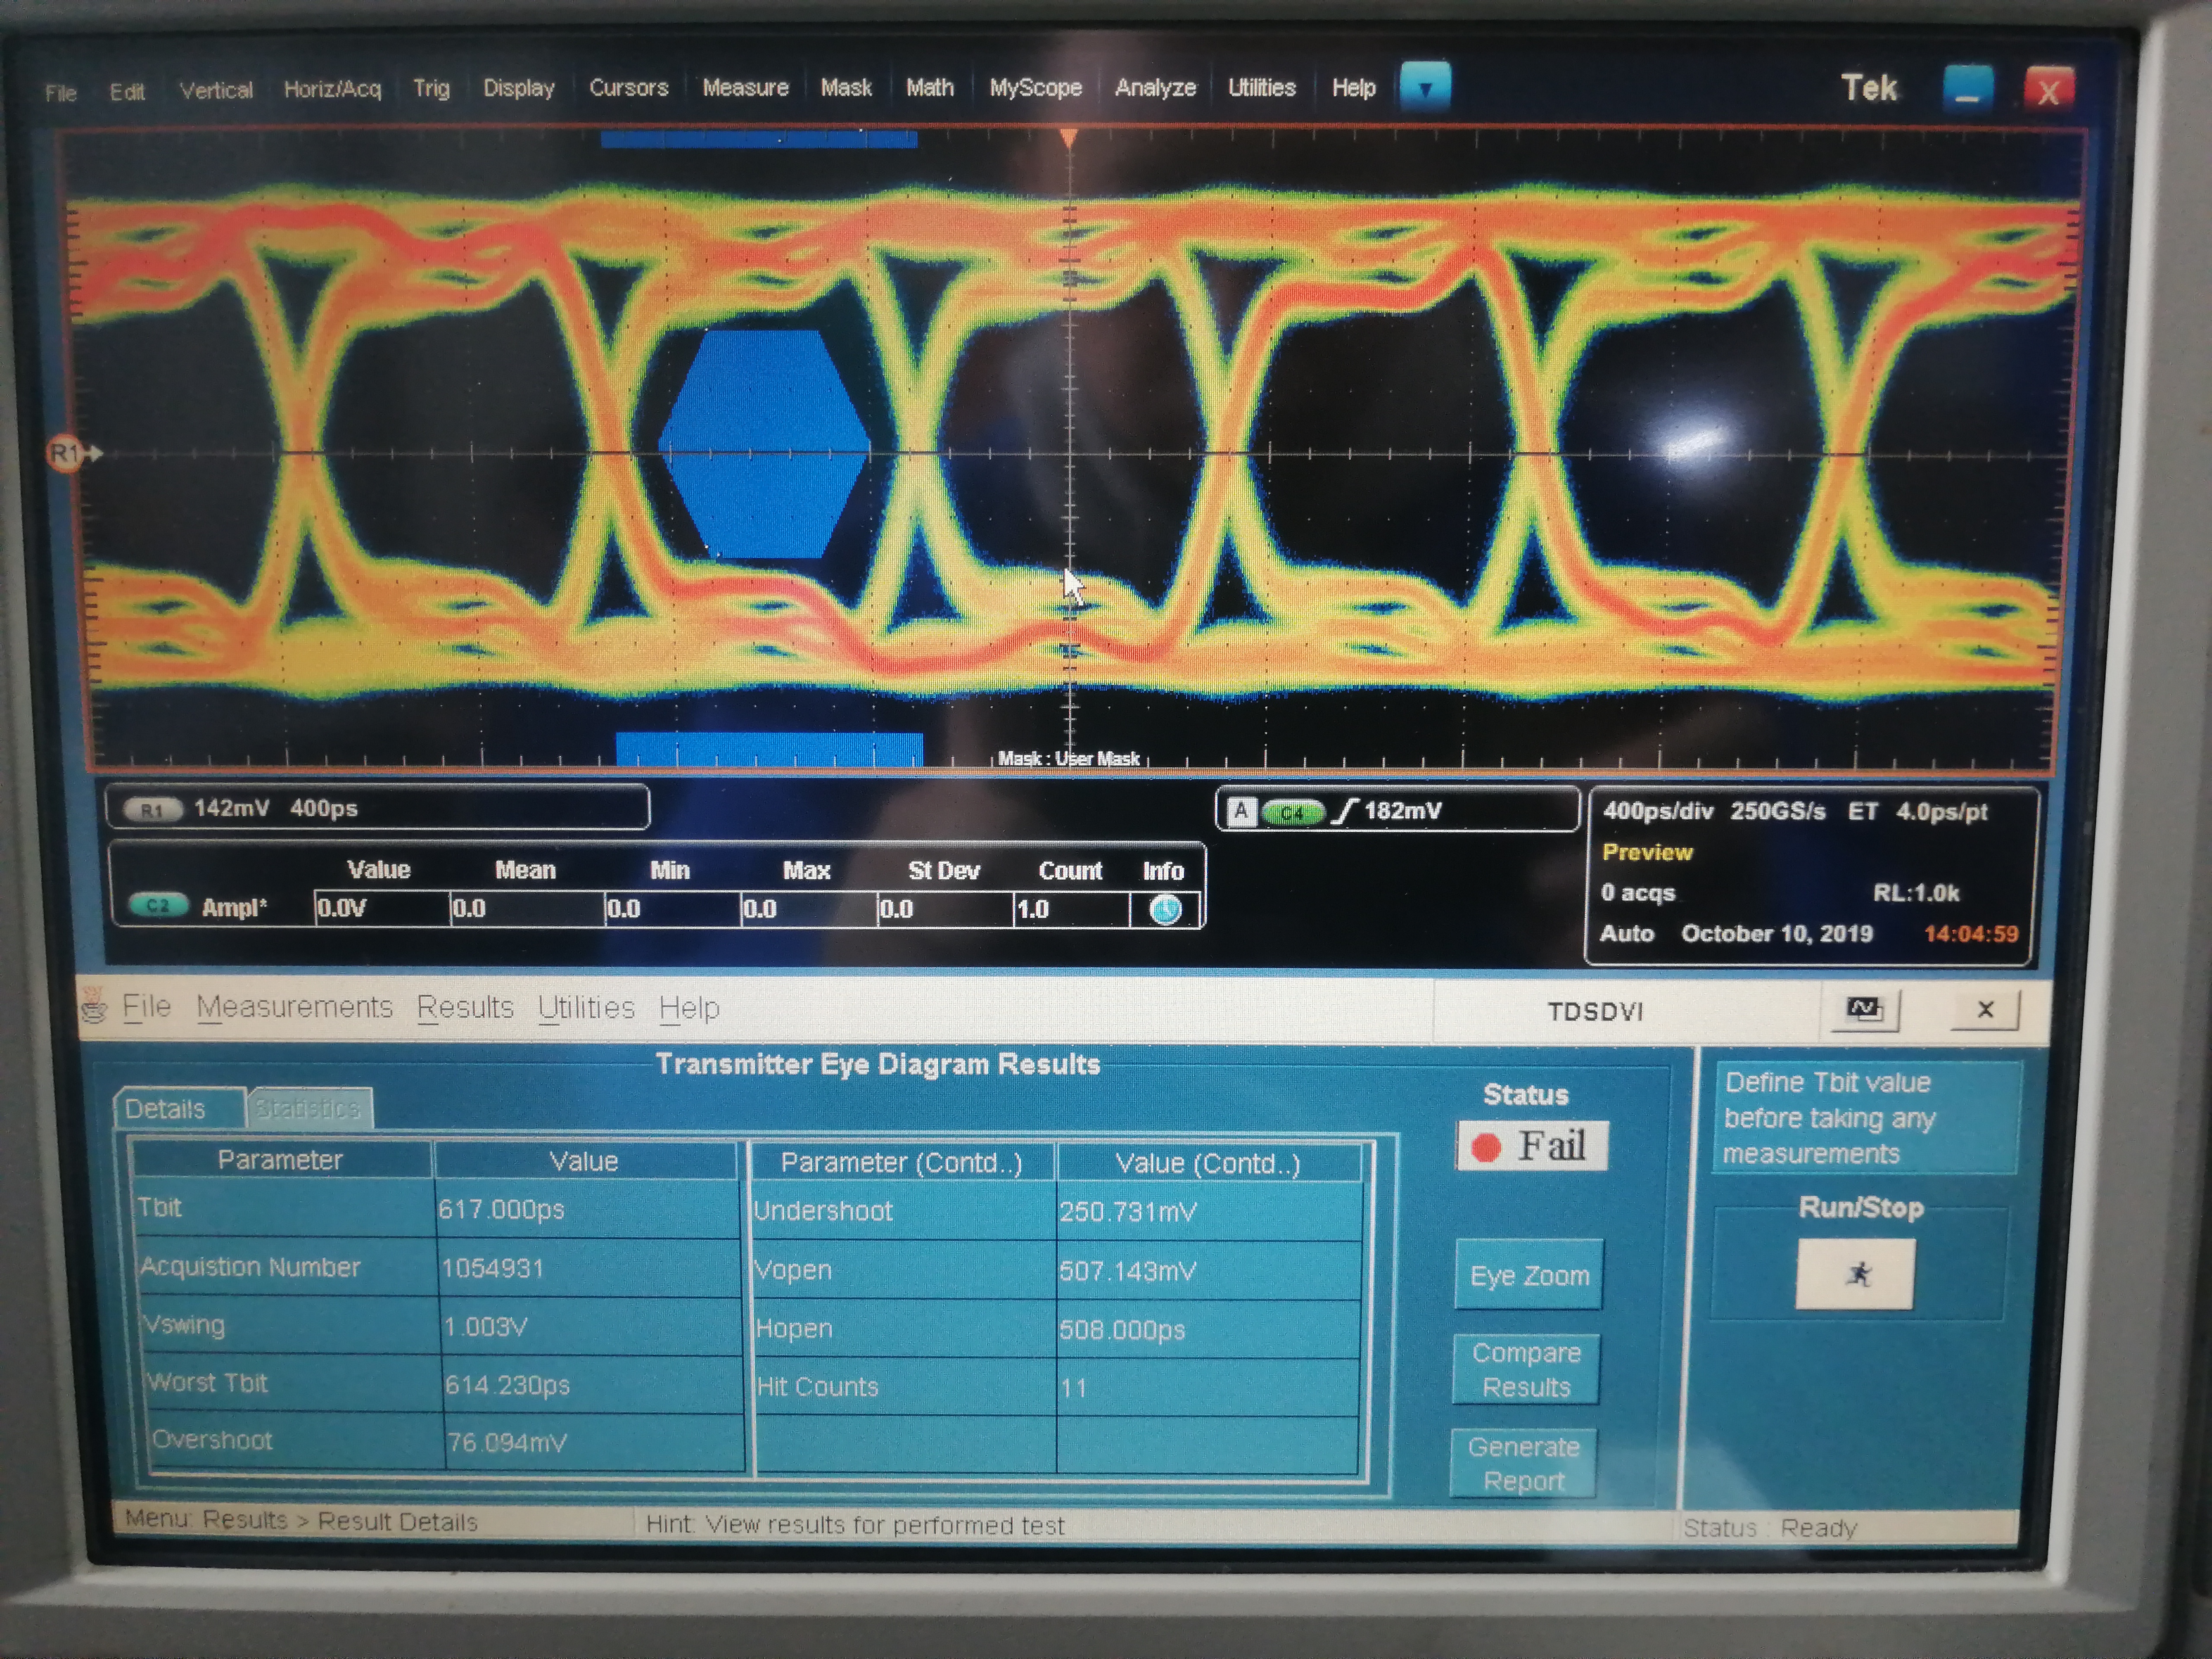Image resolution: width=2212 pixels, height=1659 pixels.
Task: Click the Compare Results button
Action: coord(1526,1369)
